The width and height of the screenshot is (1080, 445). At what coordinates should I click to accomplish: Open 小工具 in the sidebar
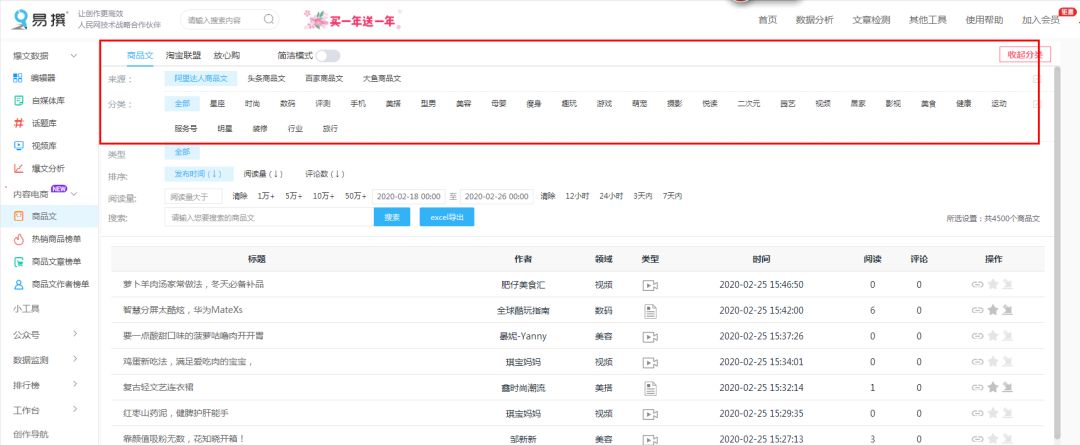point(27,309)
